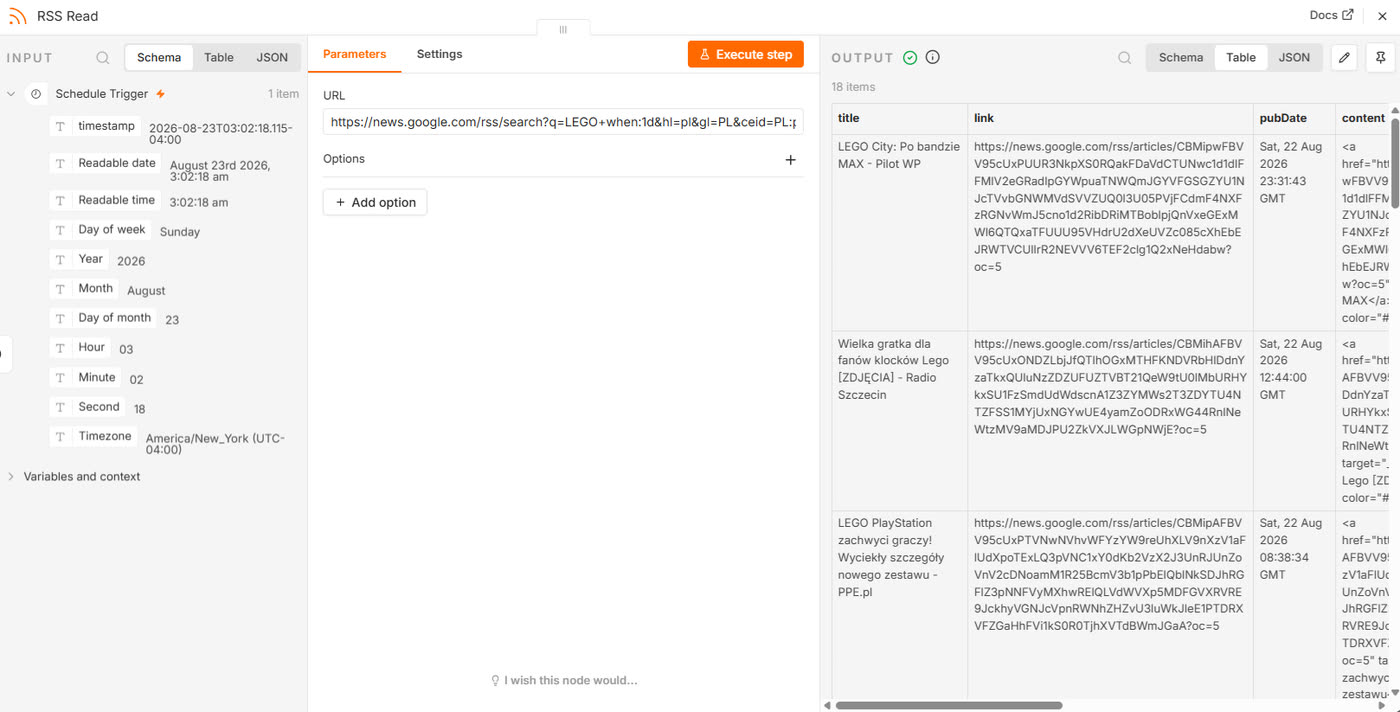Click the type icon beside Timezone field

click(x=61, y=437)
